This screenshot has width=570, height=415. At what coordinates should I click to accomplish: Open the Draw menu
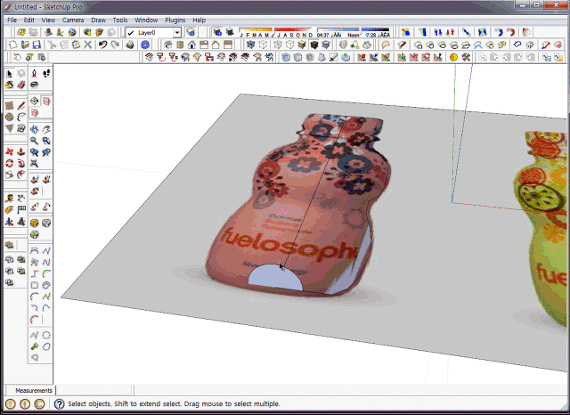pos(99,20)
